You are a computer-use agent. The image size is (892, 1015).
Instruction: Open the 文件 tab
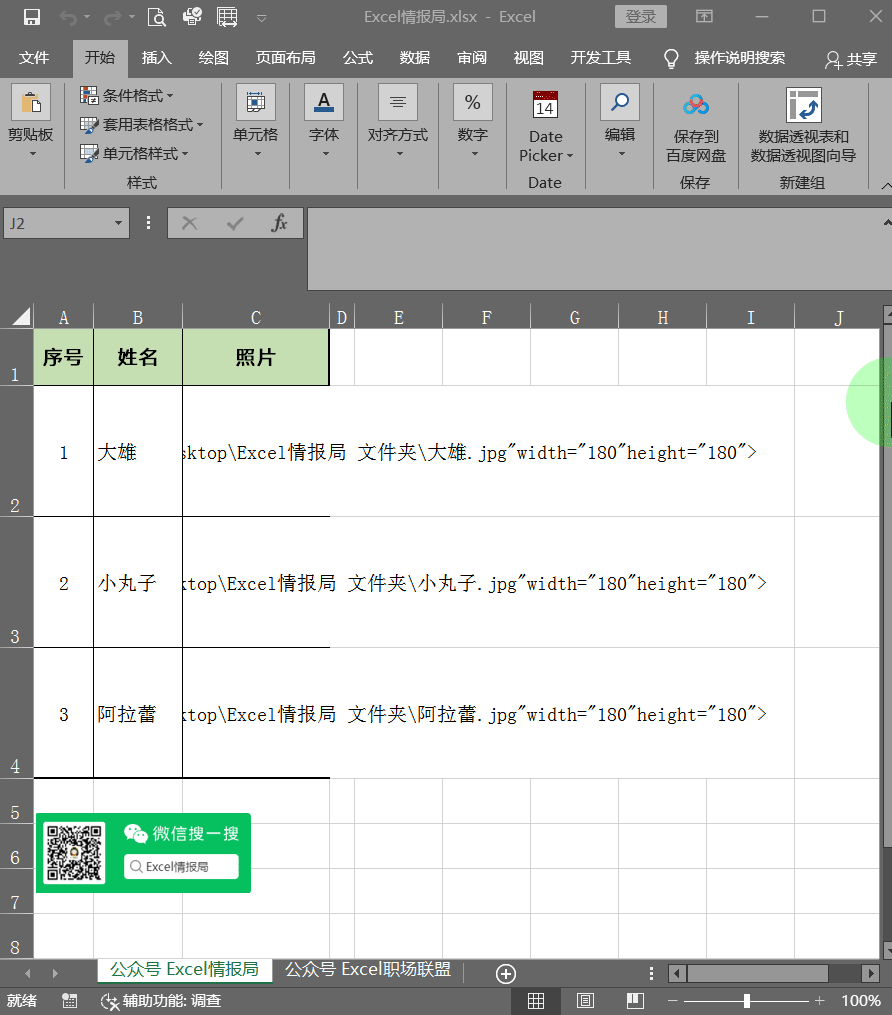[x=34, y=58]
